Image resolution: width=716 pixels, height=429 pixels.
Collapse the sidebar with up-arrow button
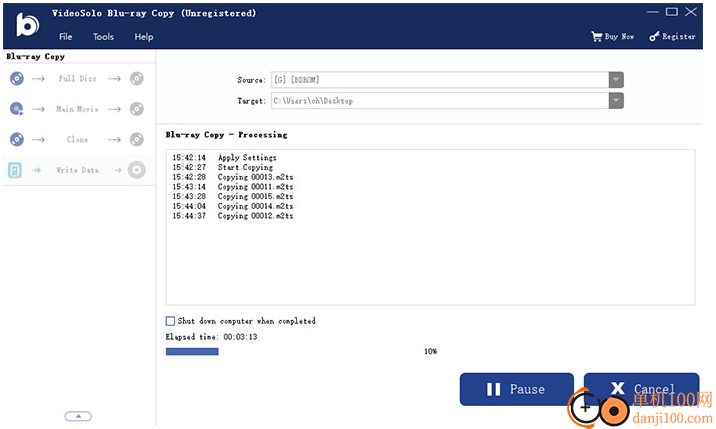point(78,416)
